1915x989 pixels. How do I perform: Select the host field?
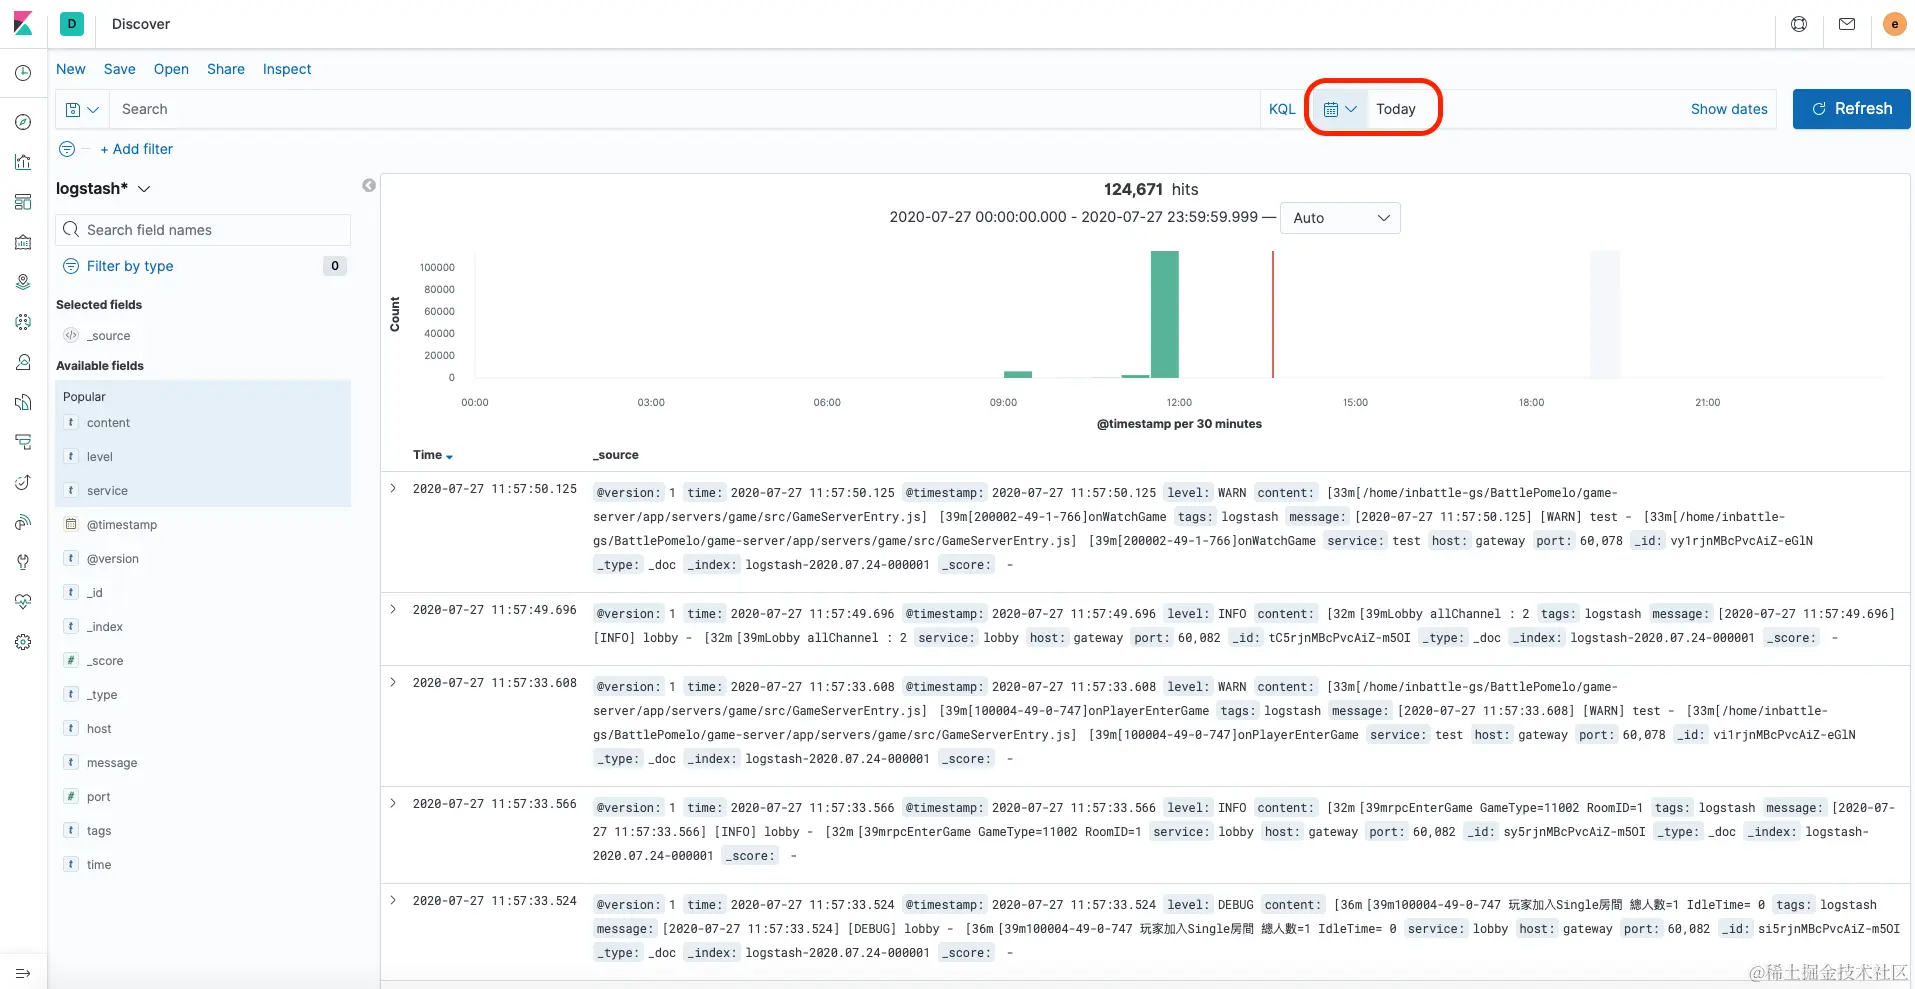click(x=99, y=729)
